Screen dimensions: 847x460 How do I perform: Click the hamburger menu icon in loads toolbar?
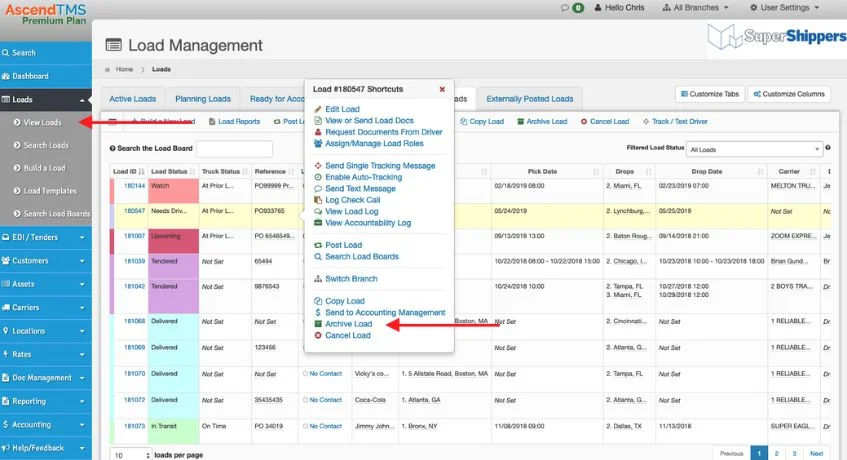point(112,121)
